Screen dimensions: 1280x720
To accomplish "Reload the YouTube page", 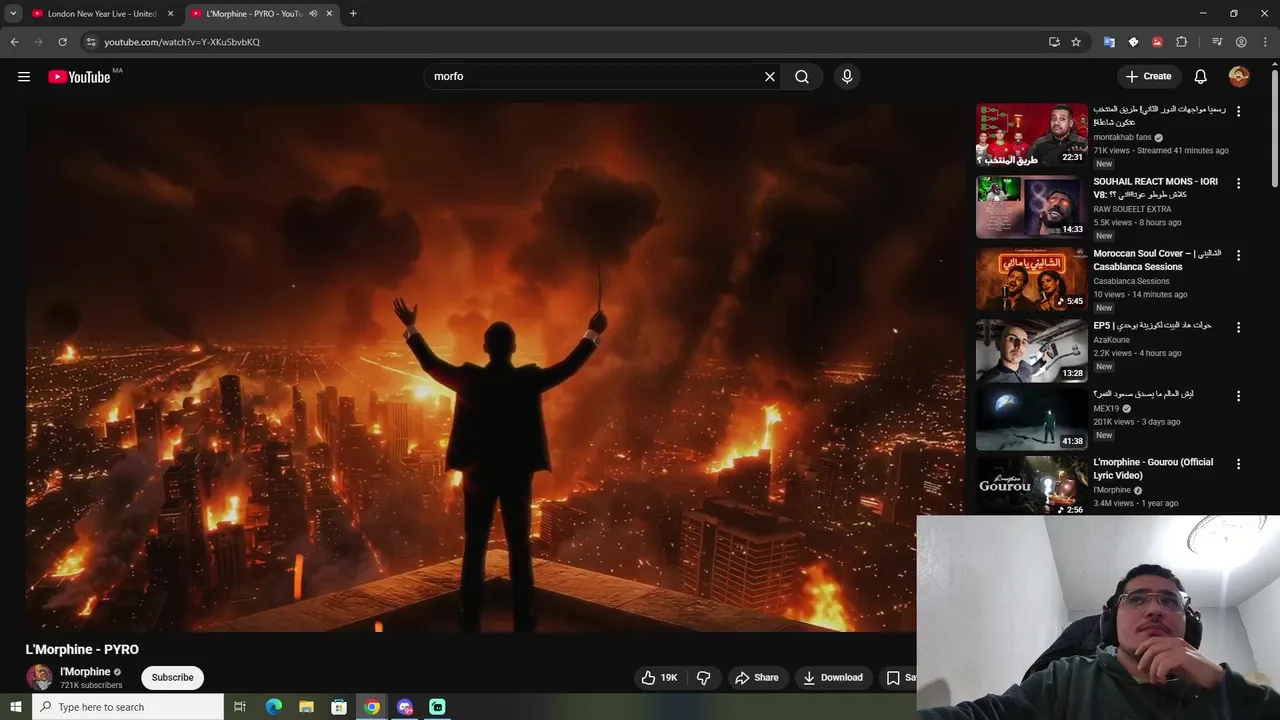I will (62, 42).
